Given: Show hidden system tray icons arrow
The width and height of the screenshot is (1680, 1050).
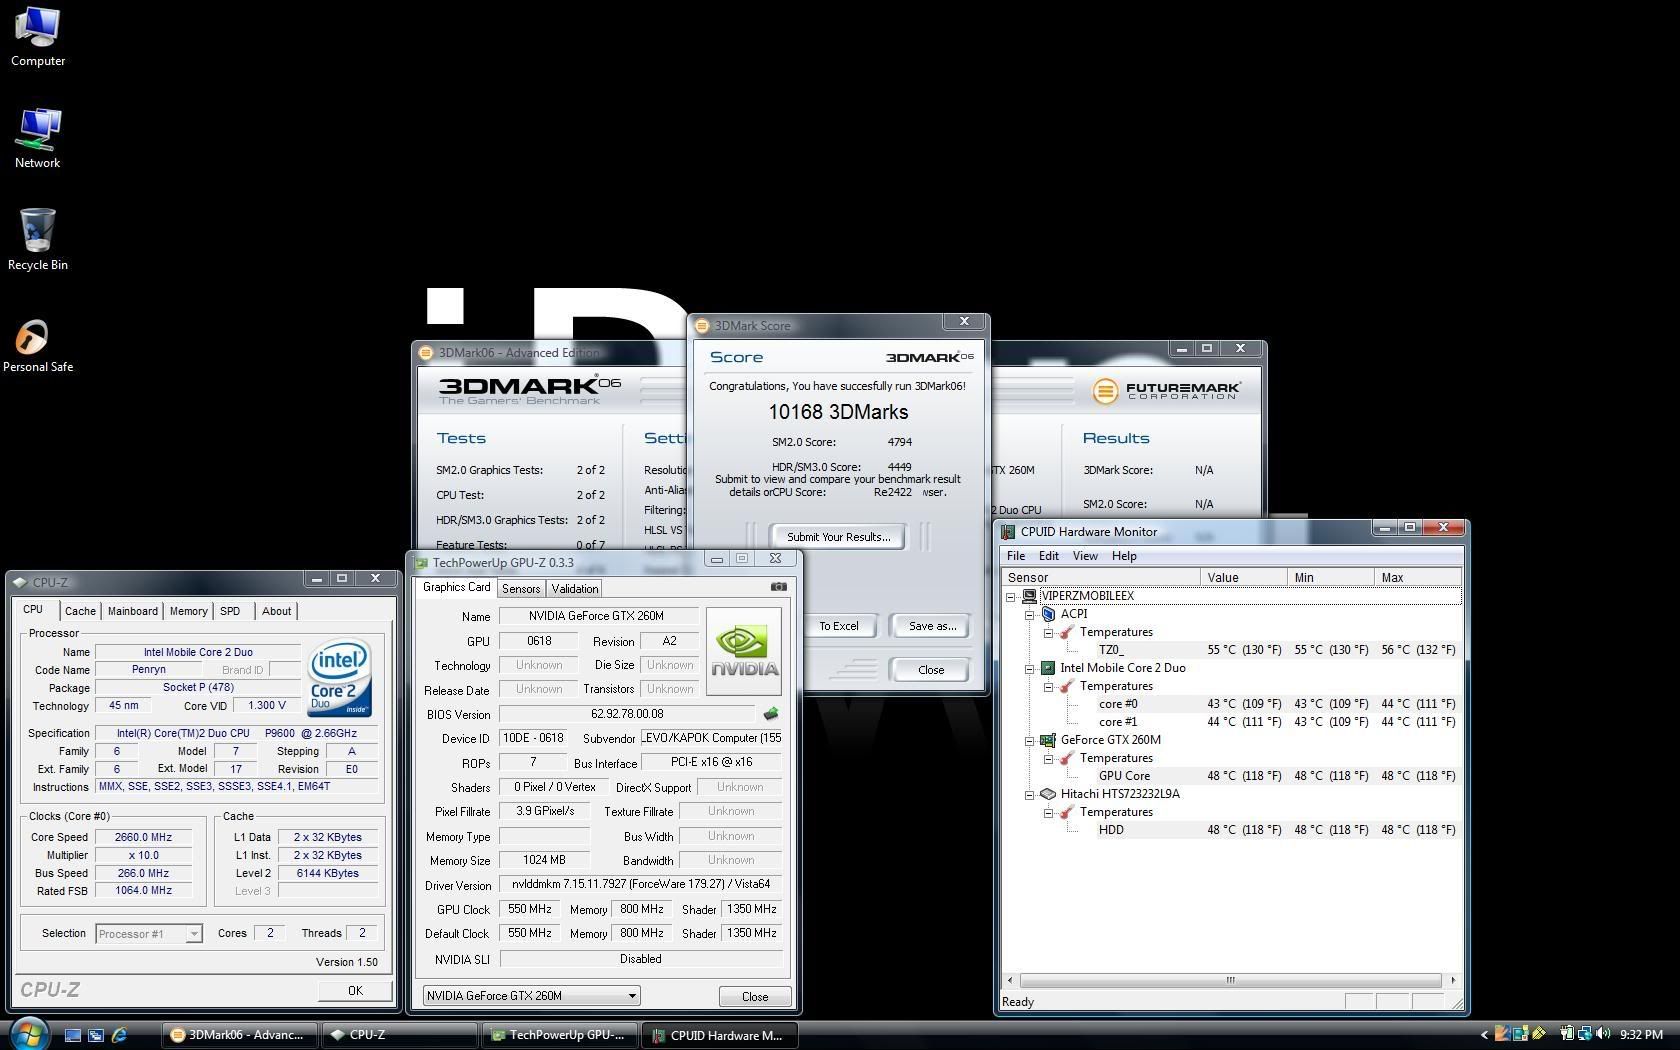Looking at the screenshot, I should (x=1484, y=1035).
